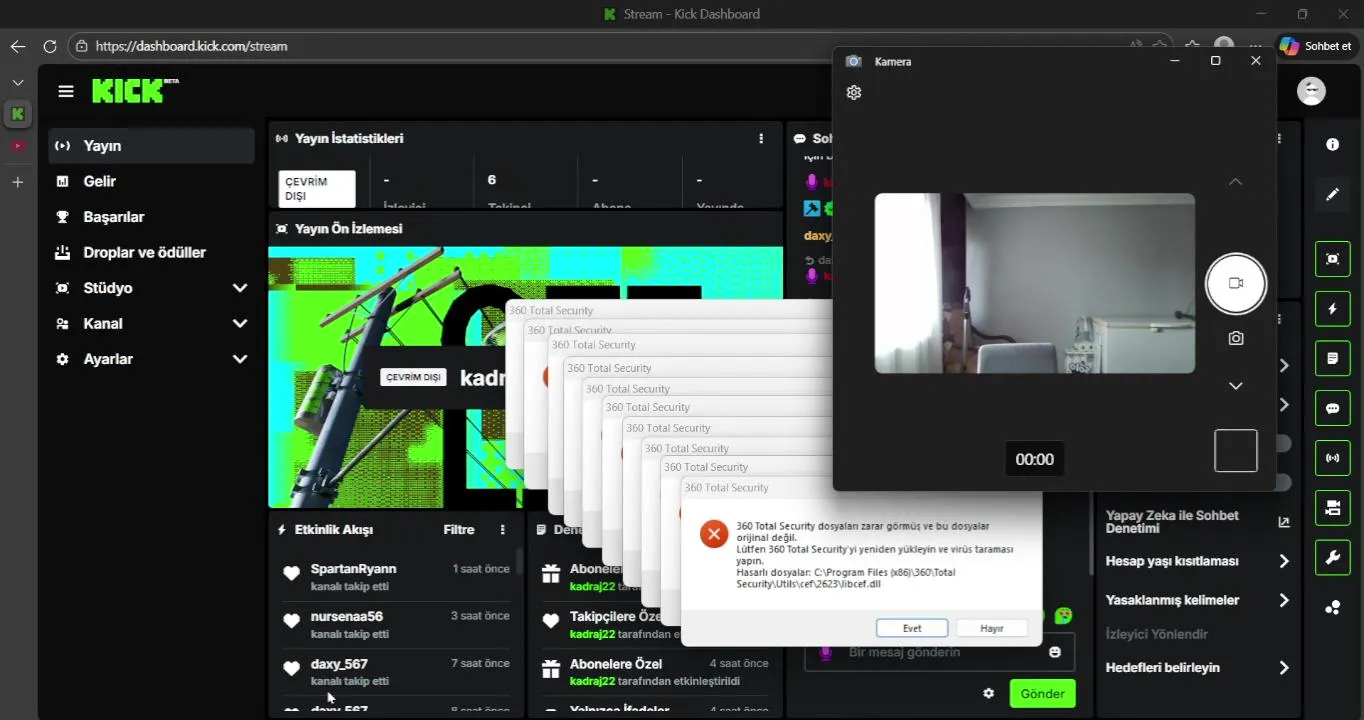
Task: Reload the page with the refresh icon
Action: (50, 46)
